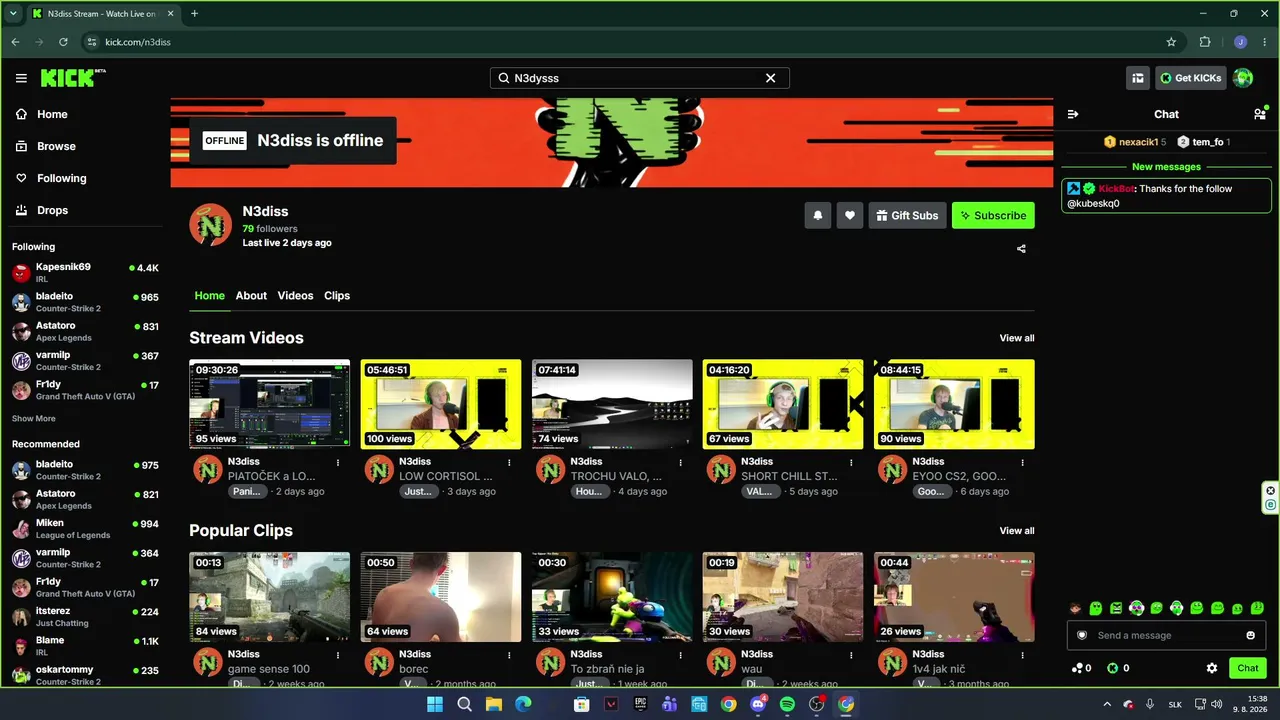Insert the angry green emote
This screenshot has height=720, width=1280.
pos(1116,608)
